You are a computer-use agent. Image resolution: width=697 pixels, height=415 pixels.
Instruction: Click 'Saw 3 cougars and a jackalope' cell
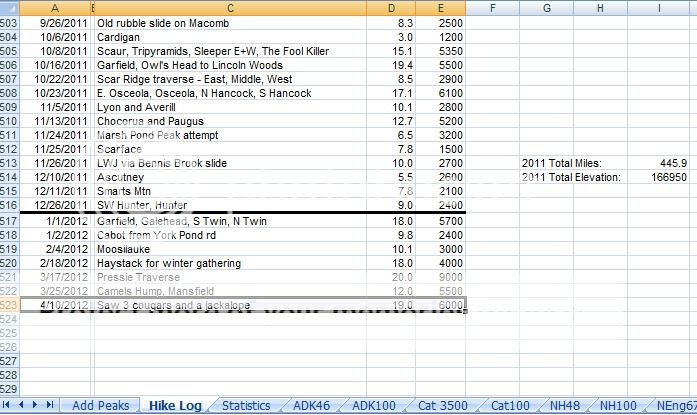pyautogui.click(x=230, y=305)
